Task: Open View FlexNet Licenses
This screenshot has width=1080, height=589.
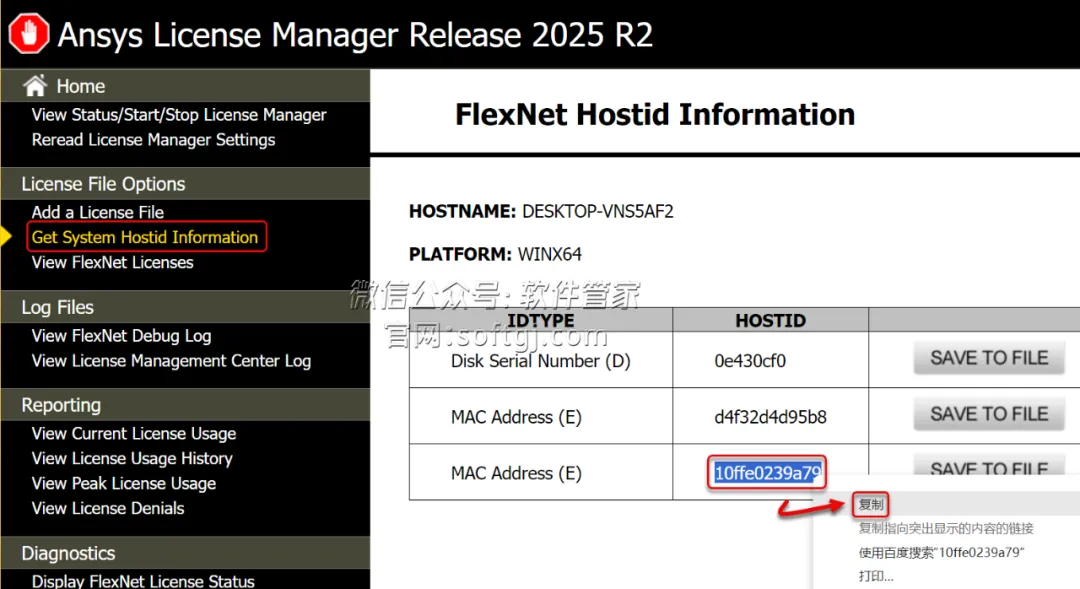Action: point(112,262)
